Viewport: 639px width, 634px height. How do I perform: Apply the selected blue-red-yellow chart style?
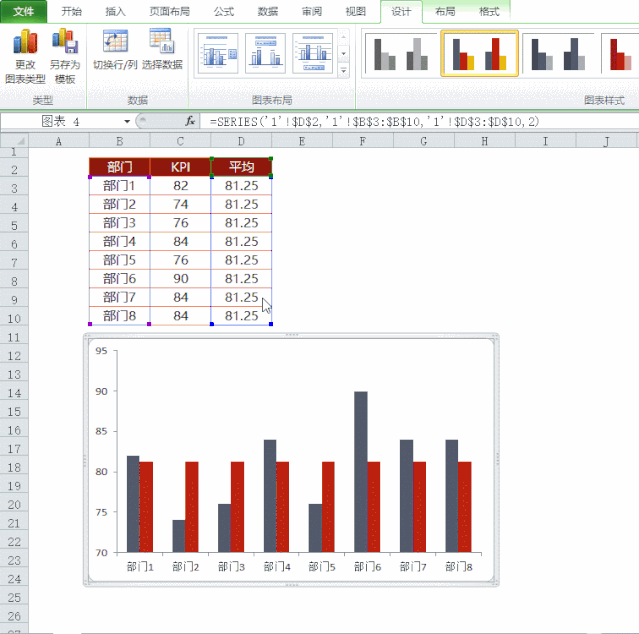[479, 53]
